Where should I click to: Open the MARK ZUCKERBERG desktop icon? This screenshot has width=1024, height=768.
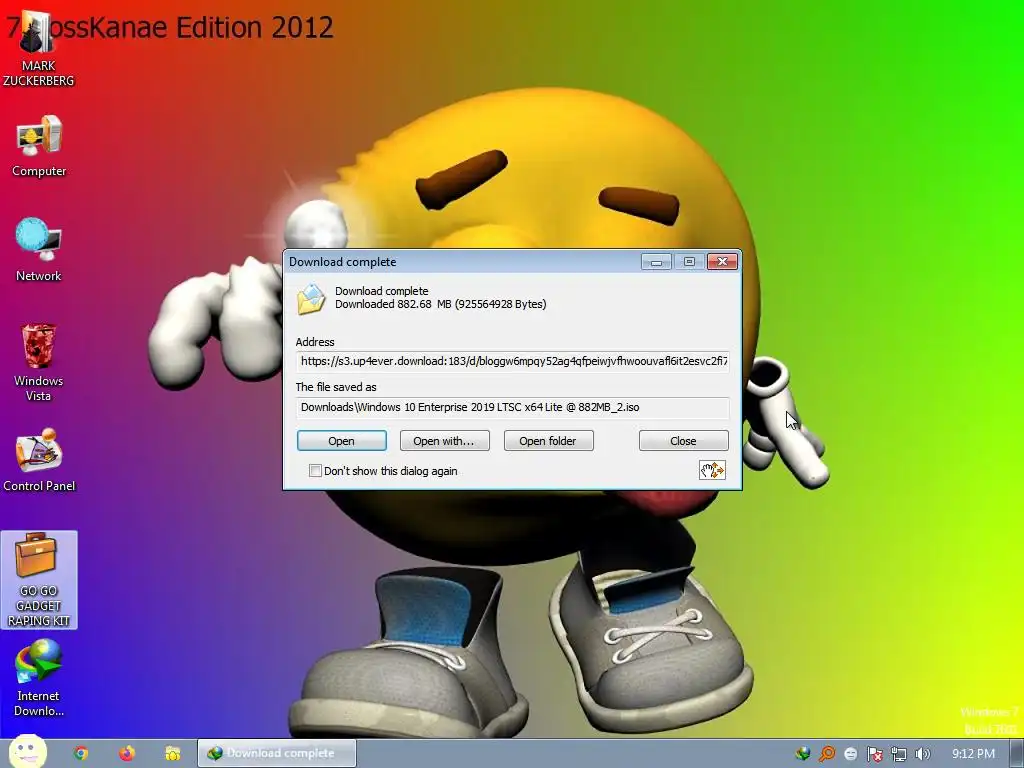[x=38, y=50]
